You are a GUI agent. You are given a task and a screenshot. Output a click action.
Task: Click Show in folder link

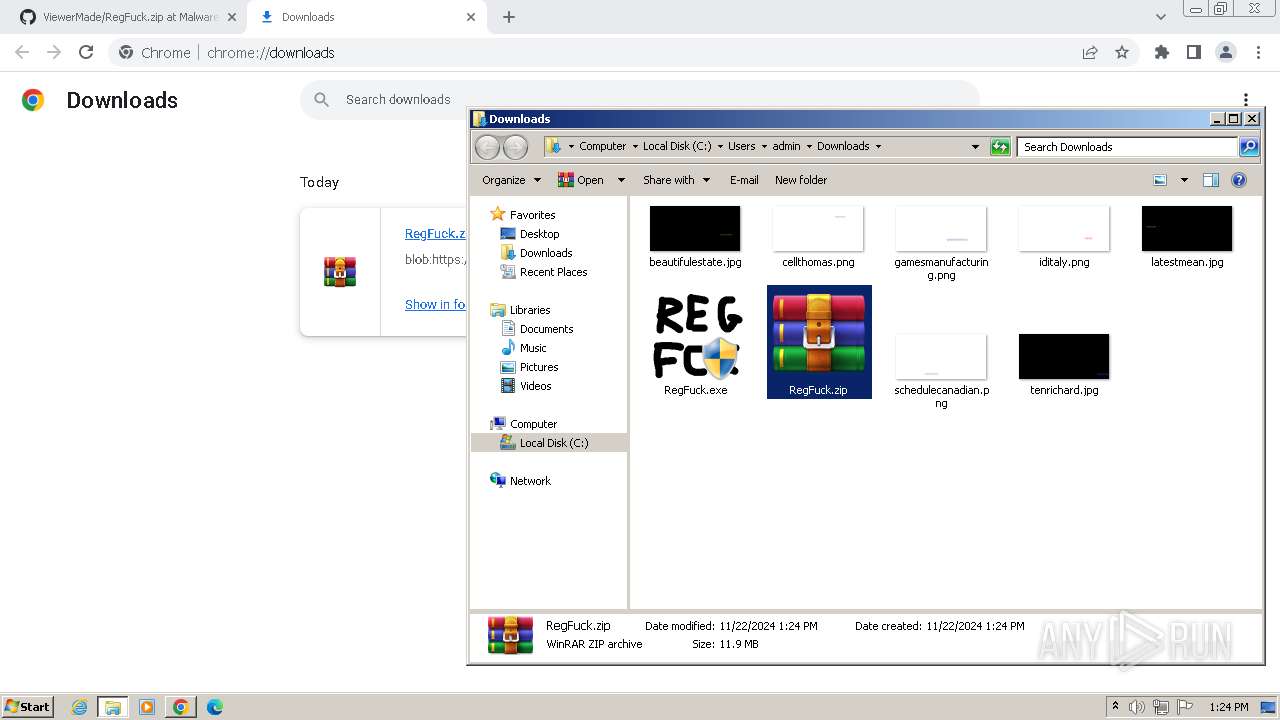435,304
